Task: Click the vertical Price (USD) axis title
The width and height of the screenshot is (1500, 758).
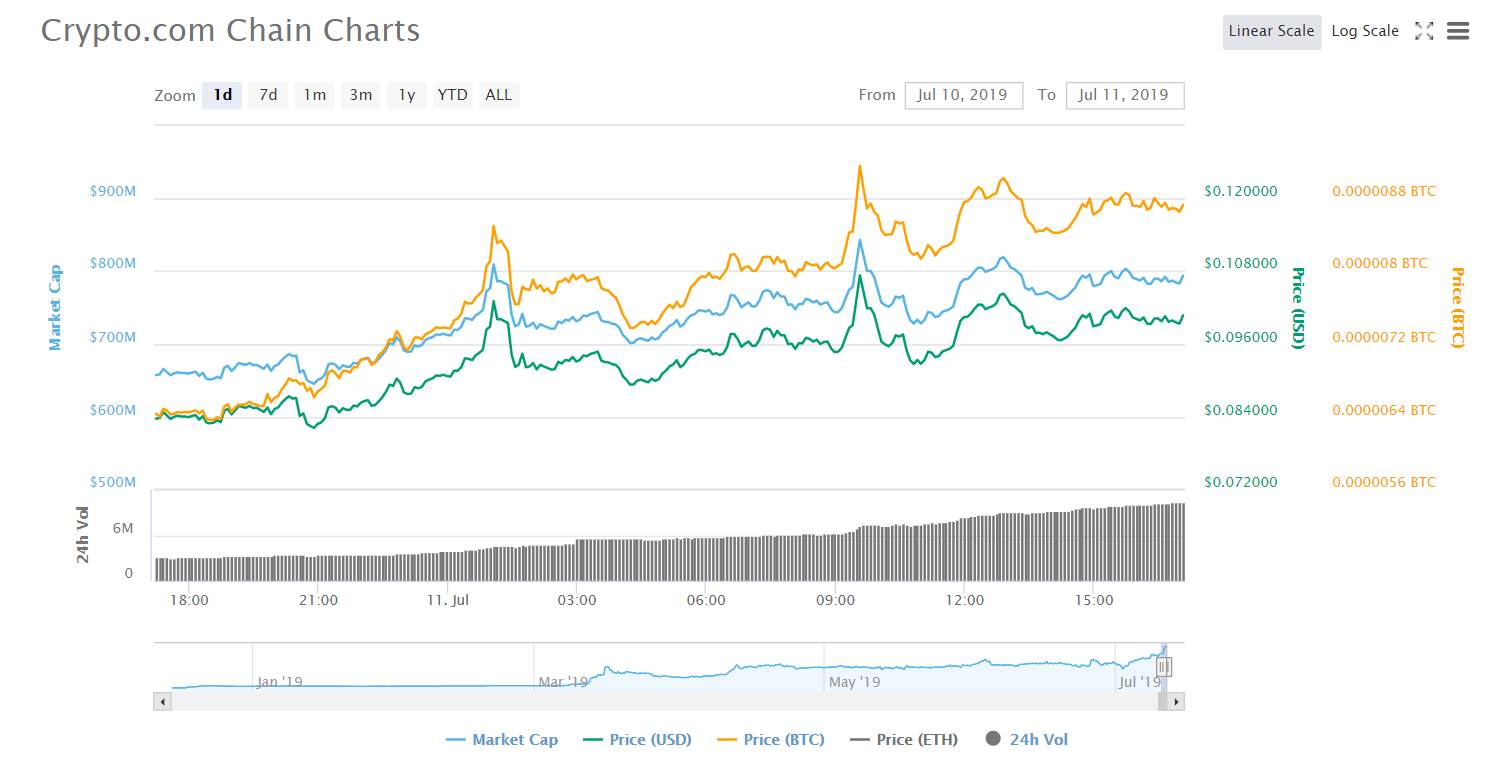Action: point(1299,308)
